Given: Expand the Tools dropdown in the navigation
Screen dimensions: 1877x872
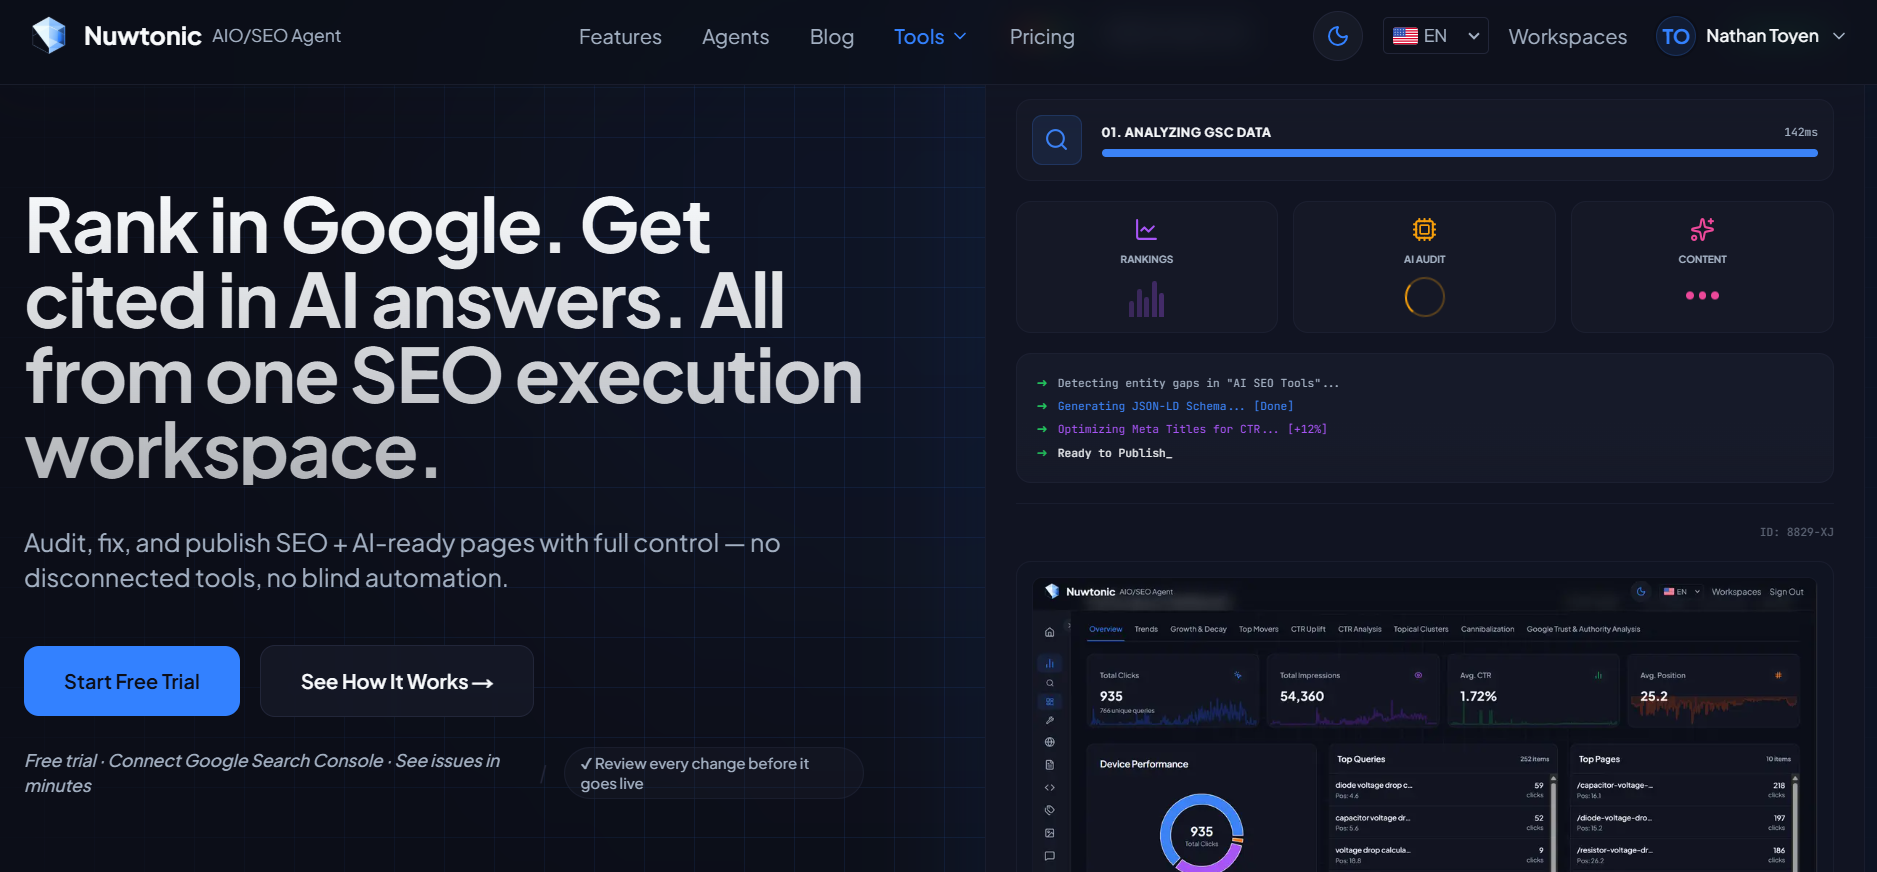Looking at the screenshot, I should [930, 37].
